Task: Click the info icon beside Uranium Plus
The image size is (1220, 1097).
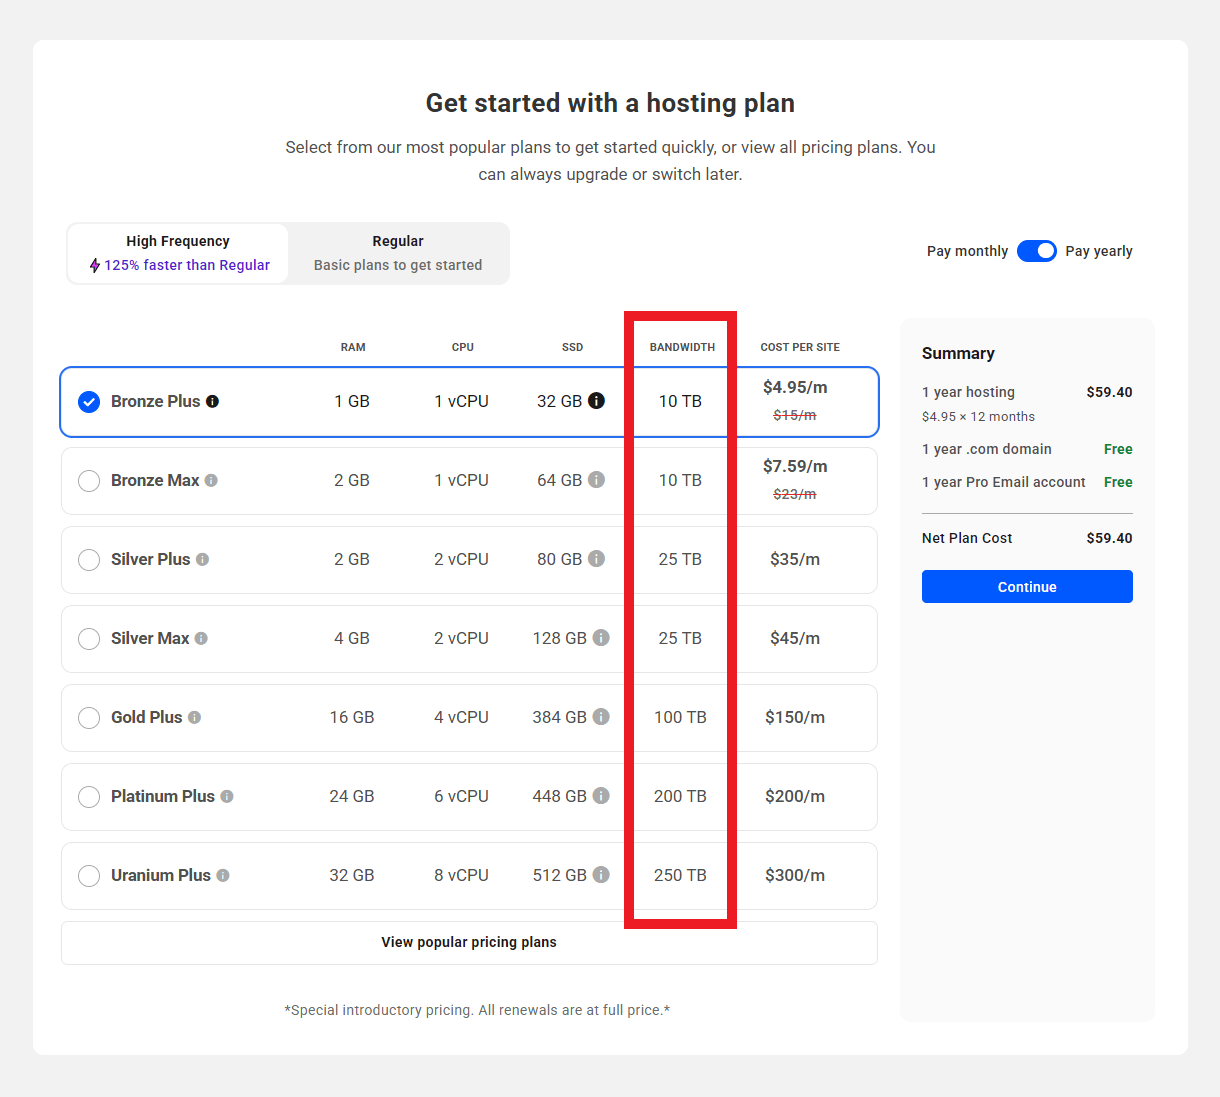Action: pyautogui.click(x=224, y=875)
